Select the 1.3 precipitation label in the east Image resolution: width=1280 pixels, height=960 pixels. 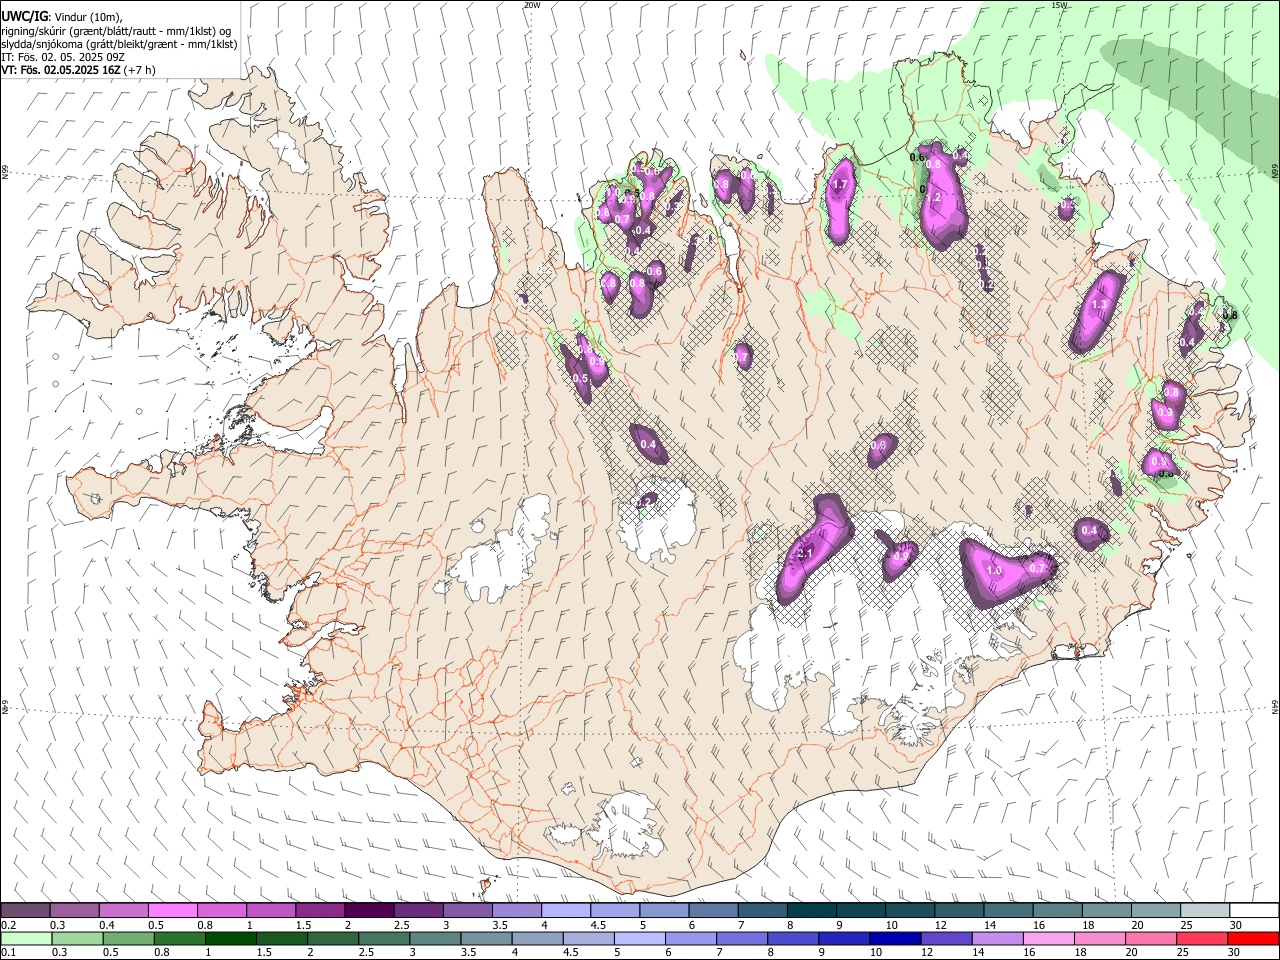pyautogui.click(x=1100, y=304)
